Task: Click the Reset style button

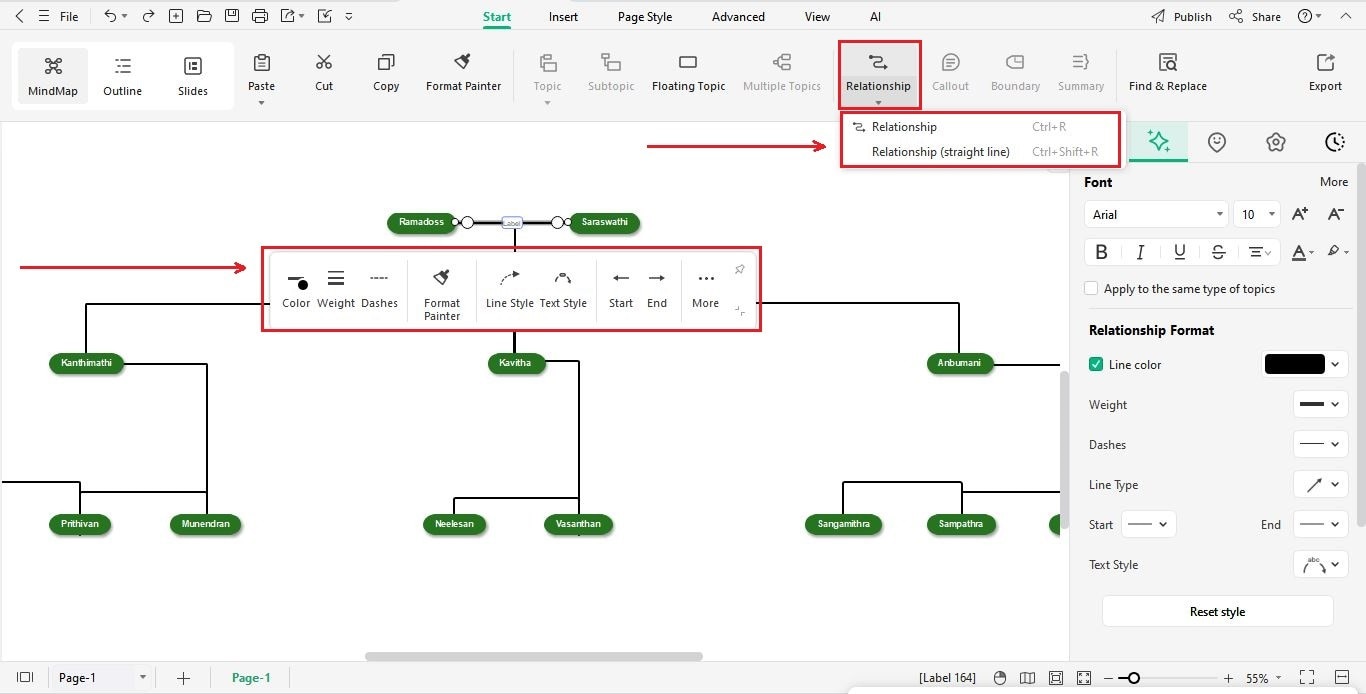Action: click(x=1217, y=611)
